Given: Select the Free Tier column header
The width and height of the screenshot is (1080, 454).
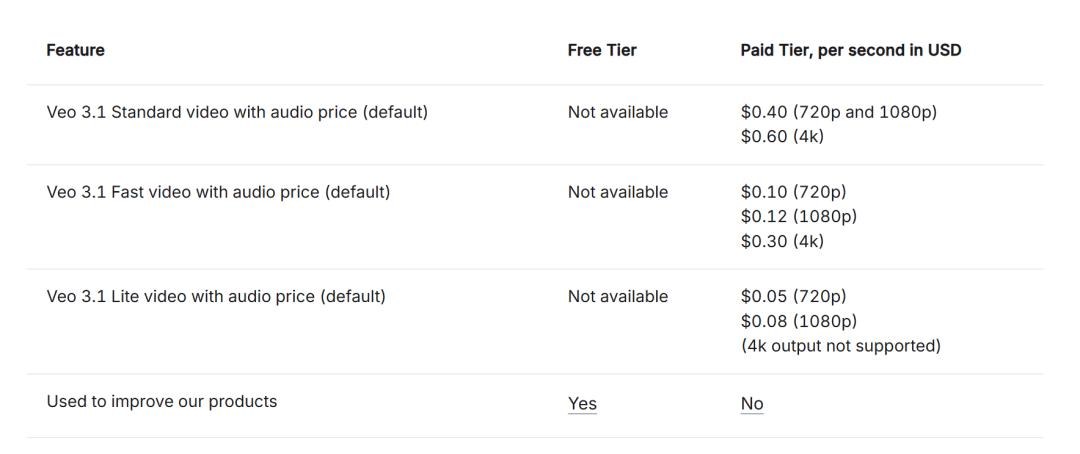Looking at the screenshot, I should pos(602,50).
